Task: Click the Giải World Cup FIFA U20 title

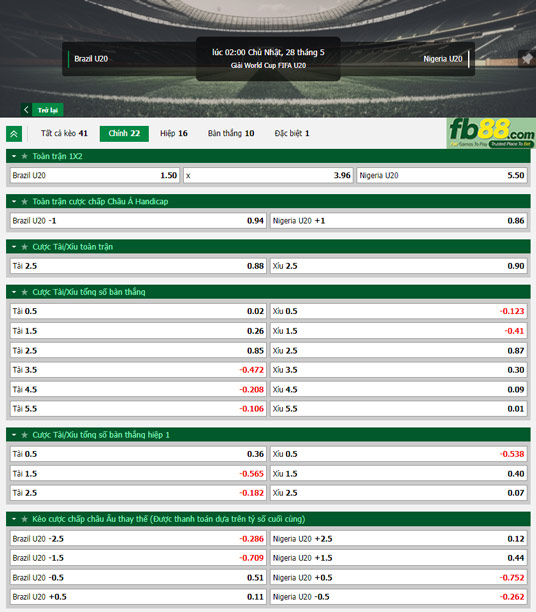Action: click(x=268, y=66)
